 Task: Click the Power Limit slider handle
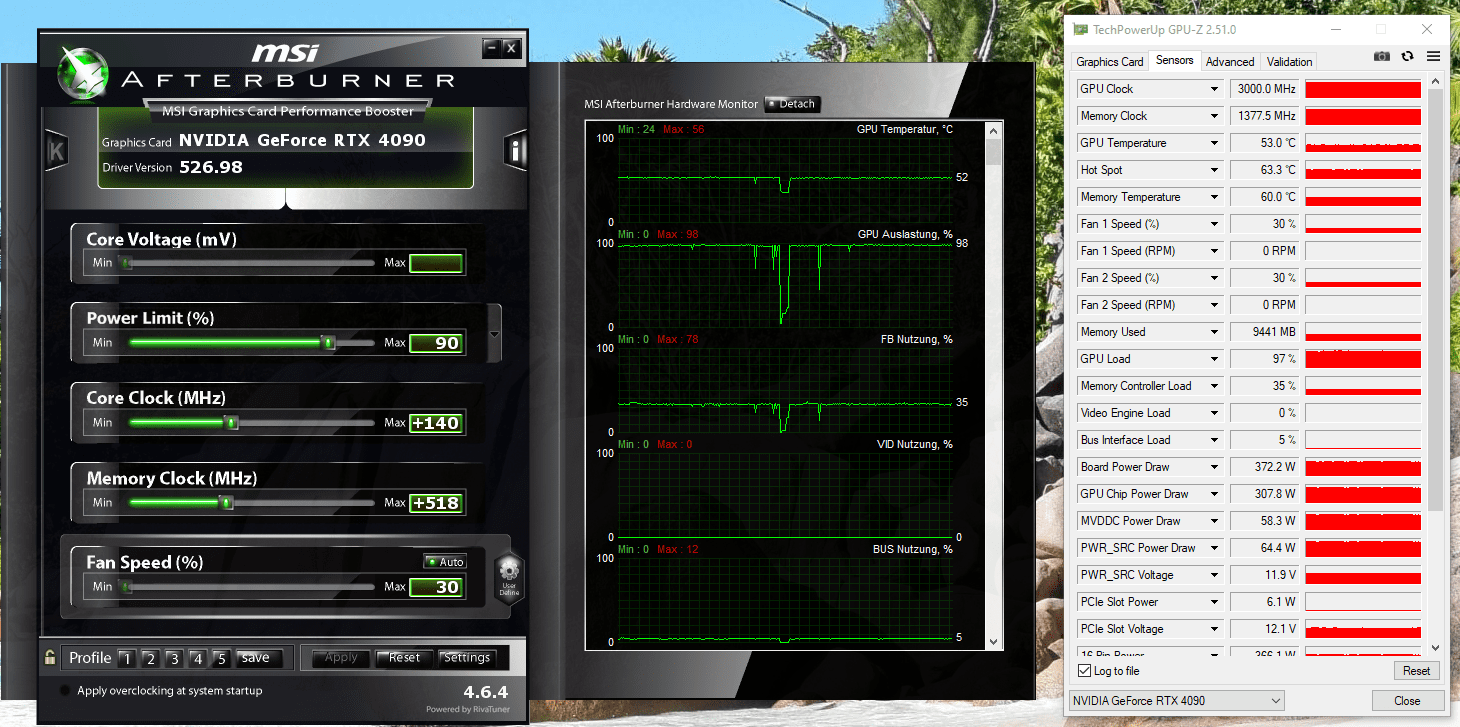328,343
